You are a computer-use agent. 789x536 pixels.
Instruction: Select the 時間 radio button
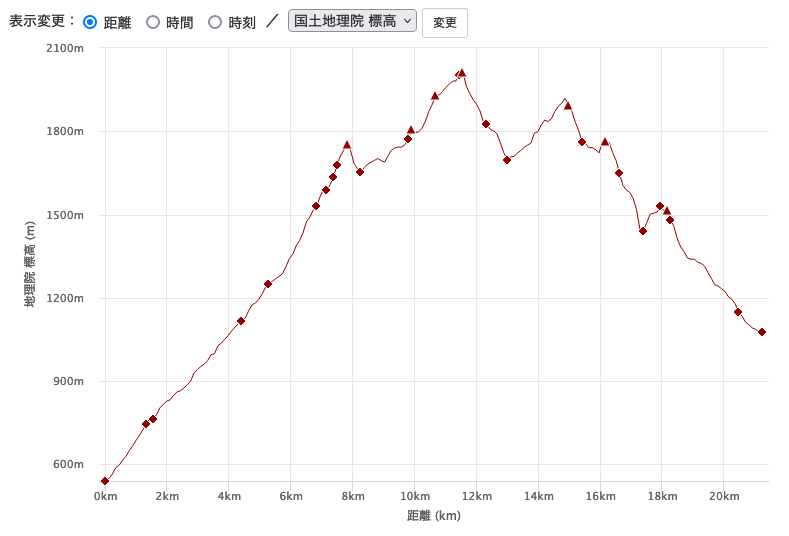click(153, 22)
